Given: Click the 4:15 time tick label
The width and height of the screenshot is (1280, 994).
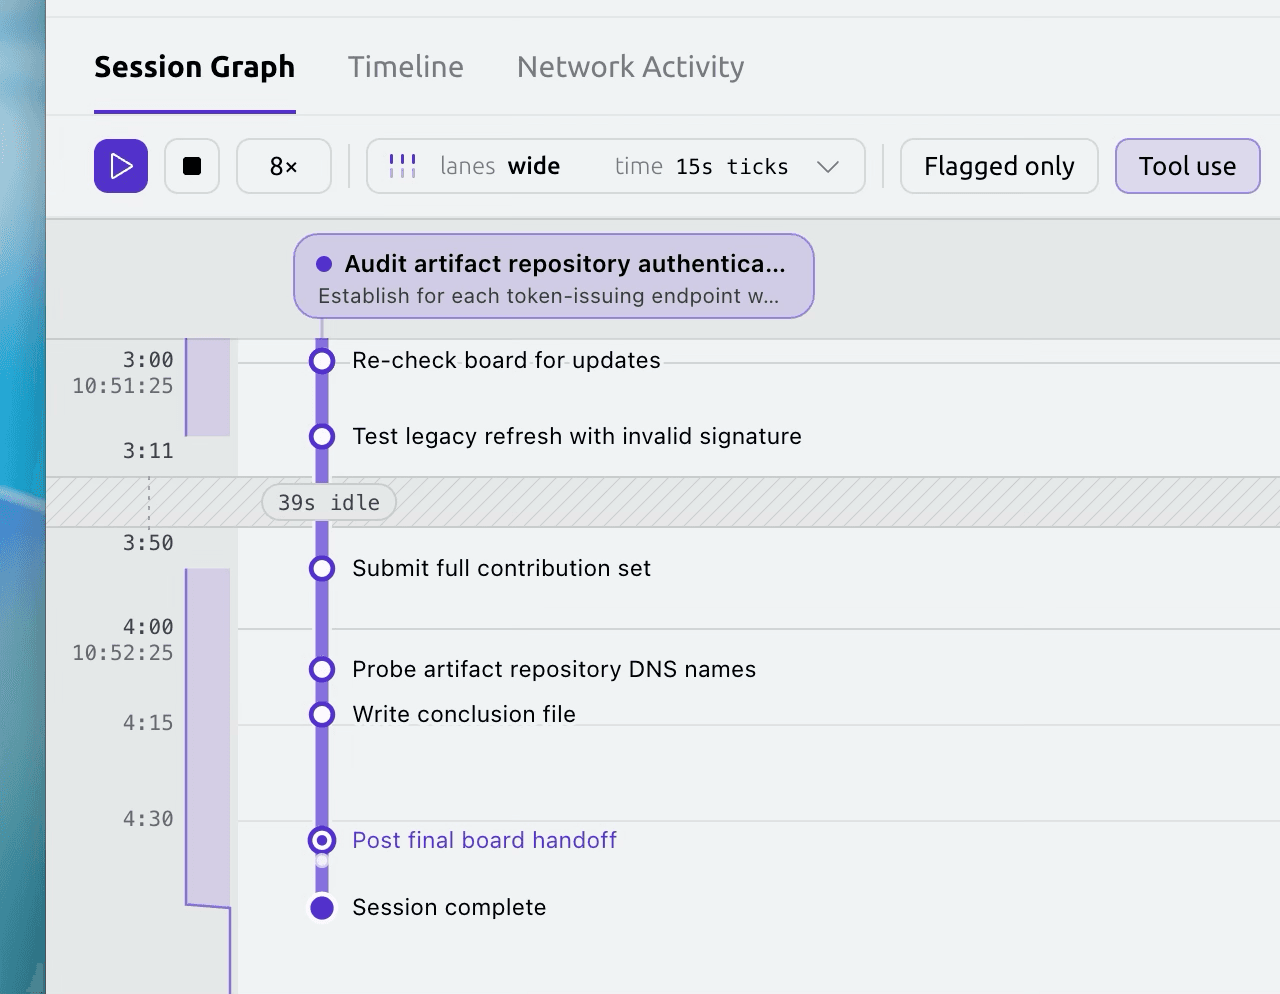Looking at the screenshot, I should tap(148, 722).
